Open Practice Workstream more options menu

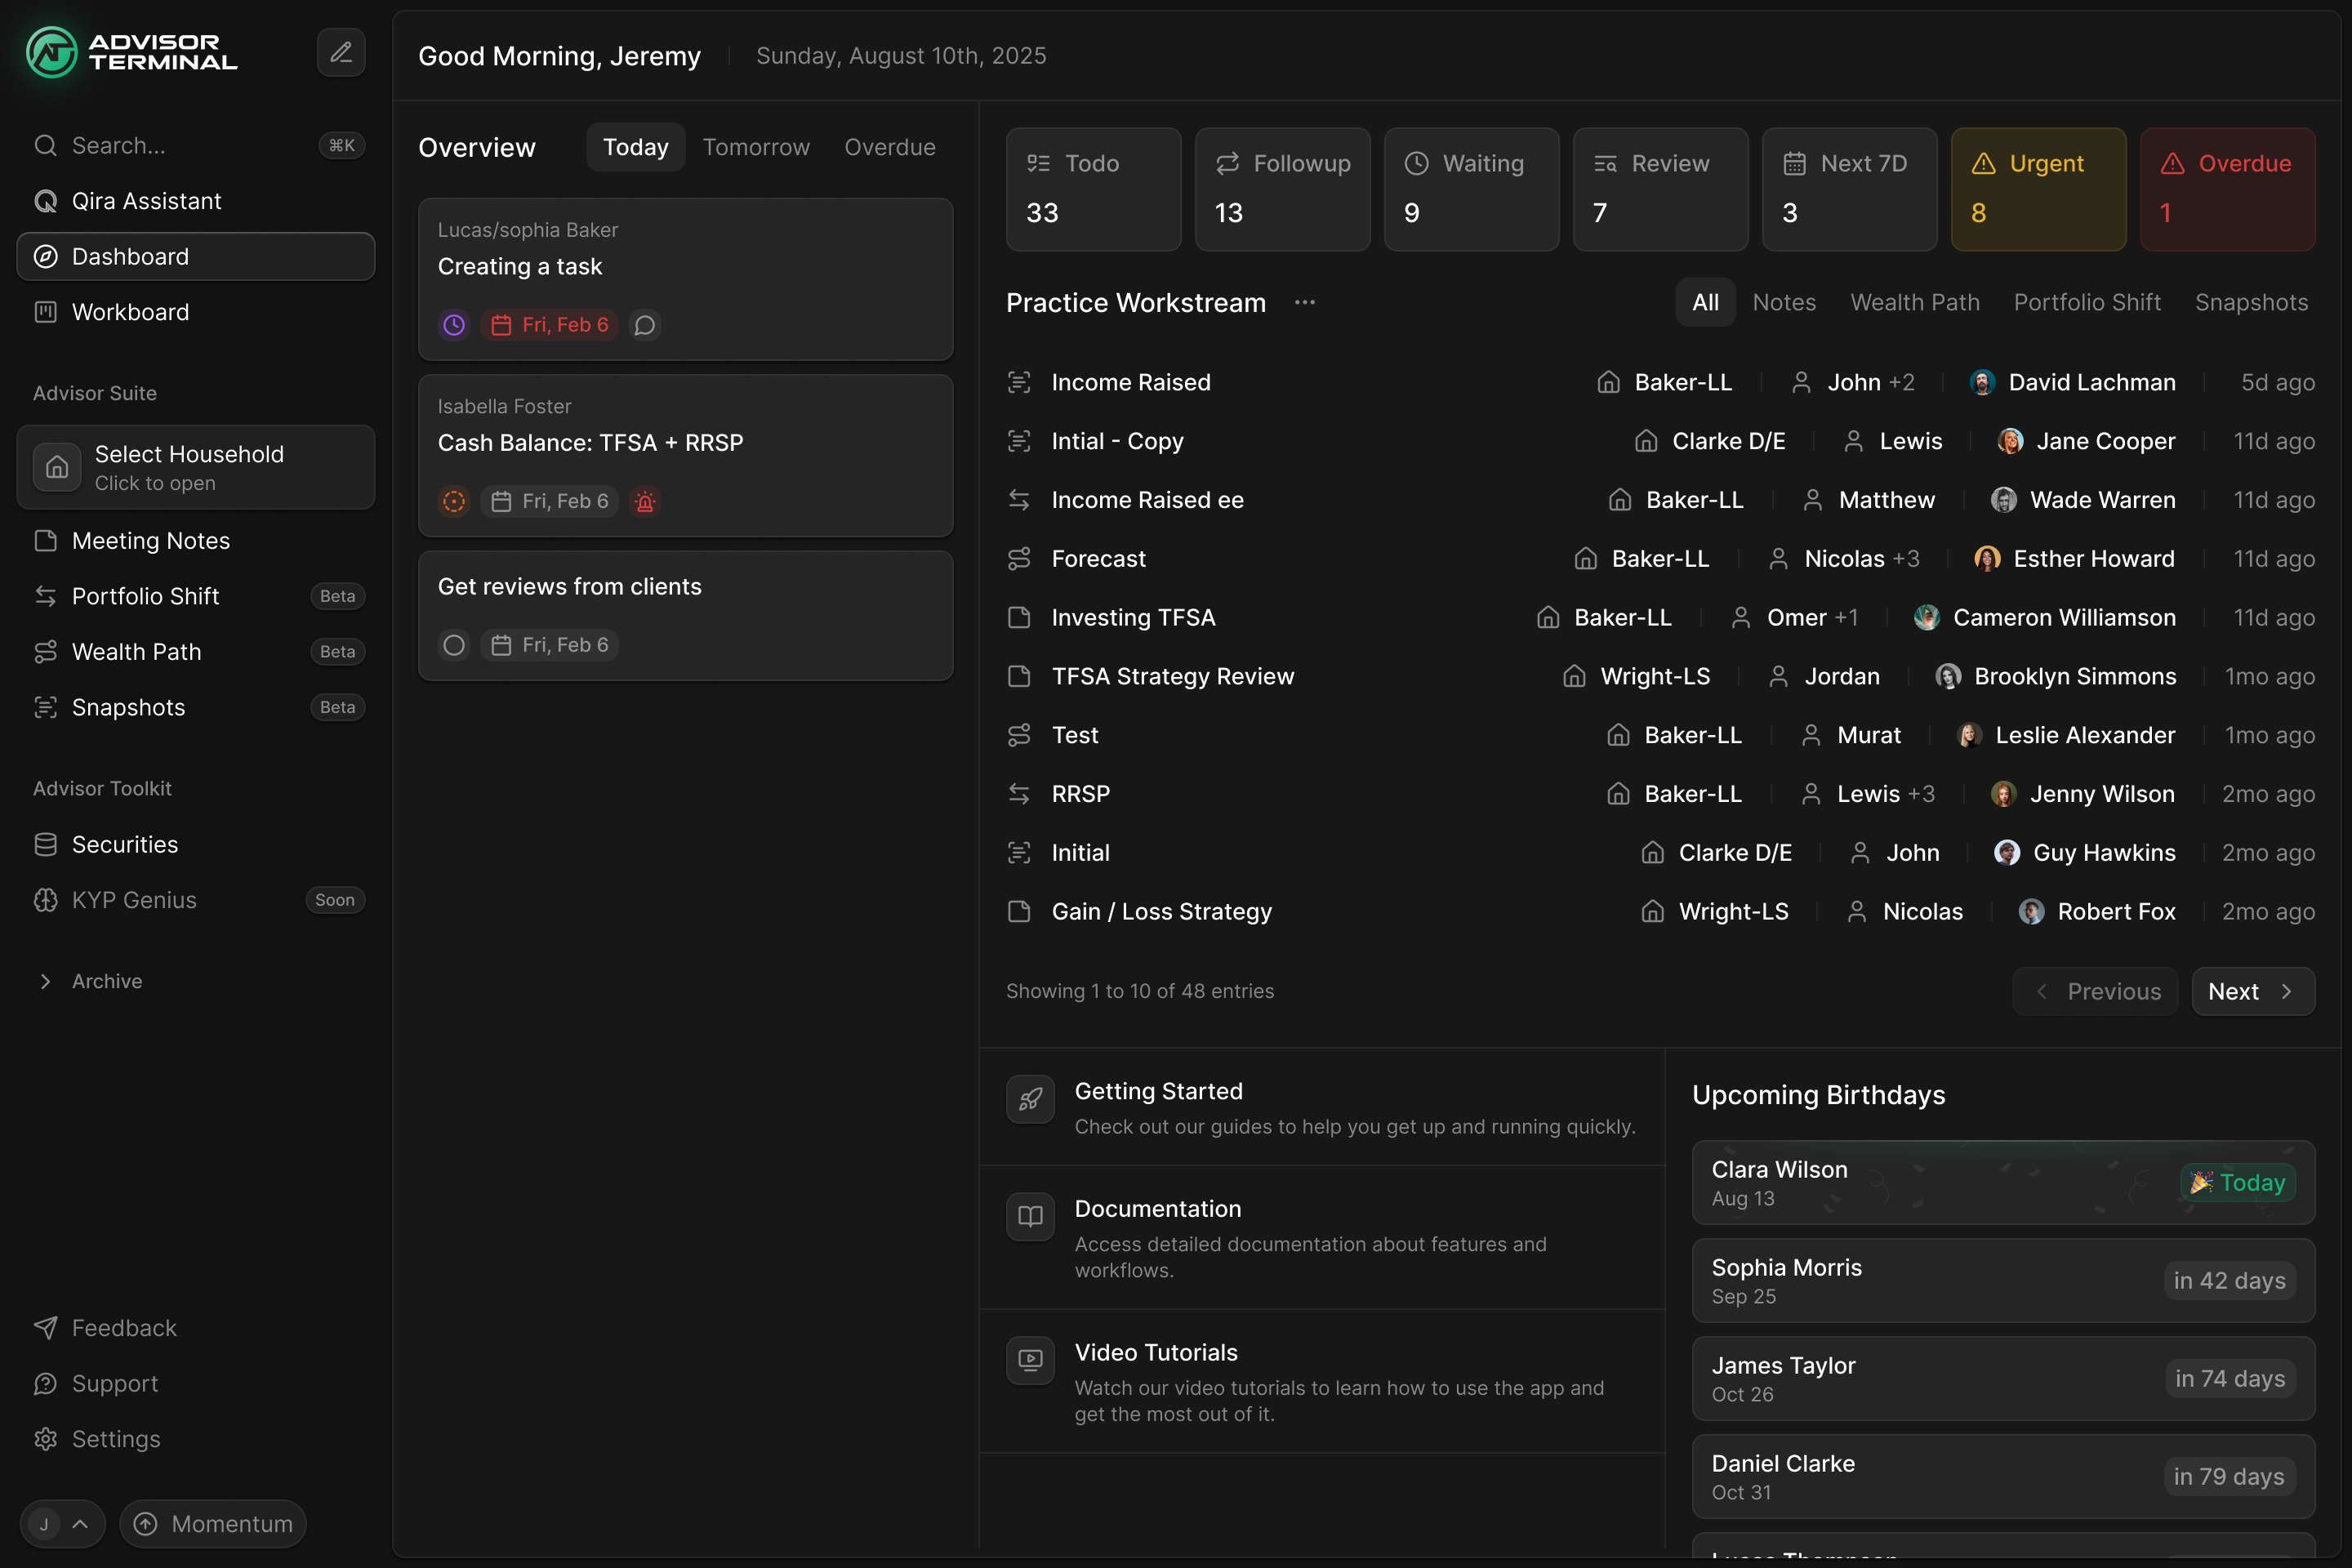pos(1304,302)
